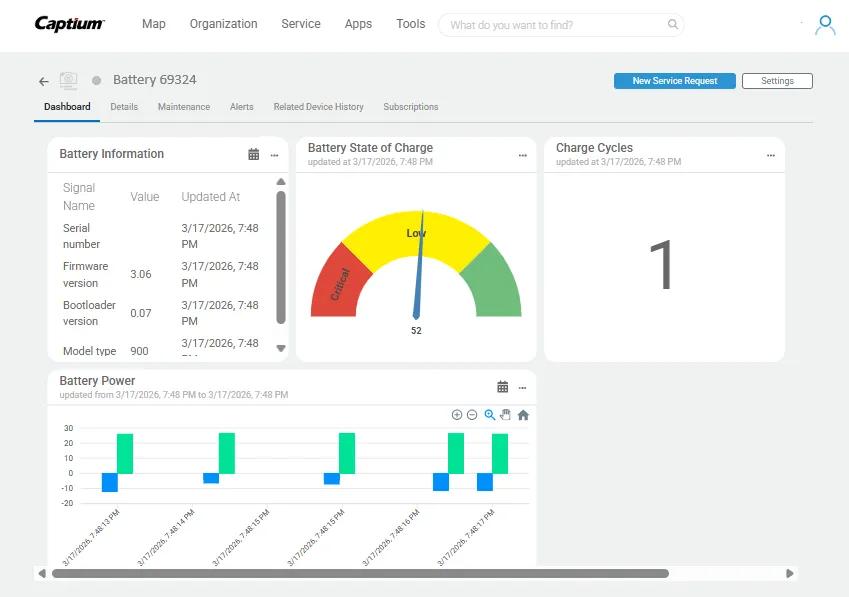Activate the pan hand tool
Viewport: 849px width, 597px height.
click(x=505, y=415)
